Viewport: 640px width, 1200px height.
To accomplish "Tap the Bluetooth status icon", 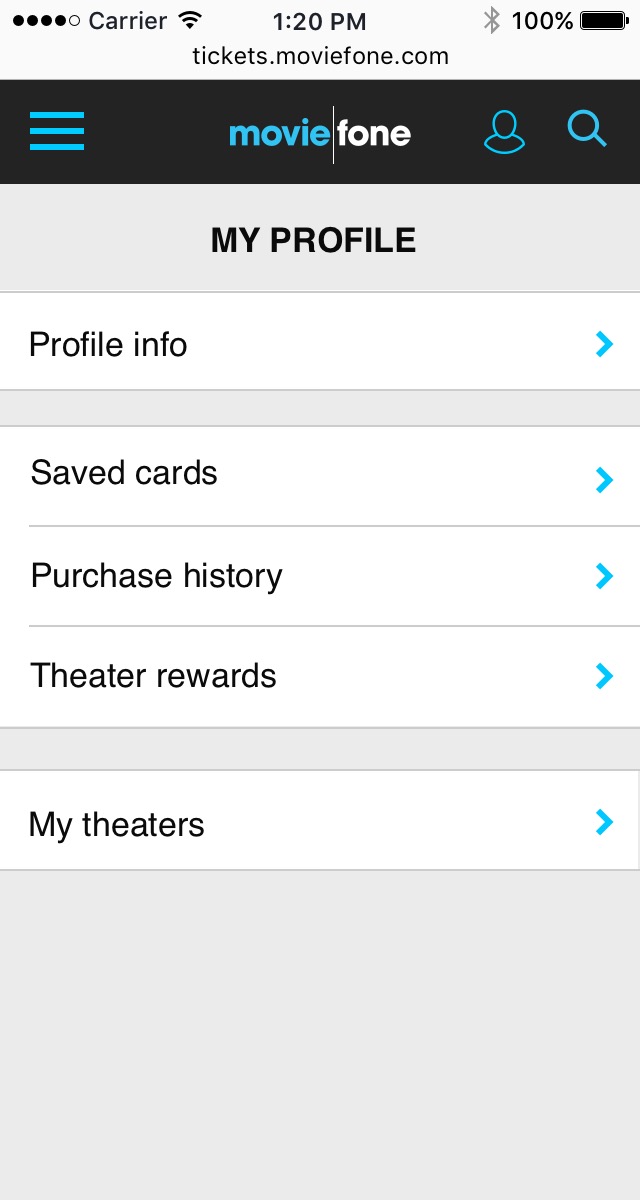I will tap(491, 20).
